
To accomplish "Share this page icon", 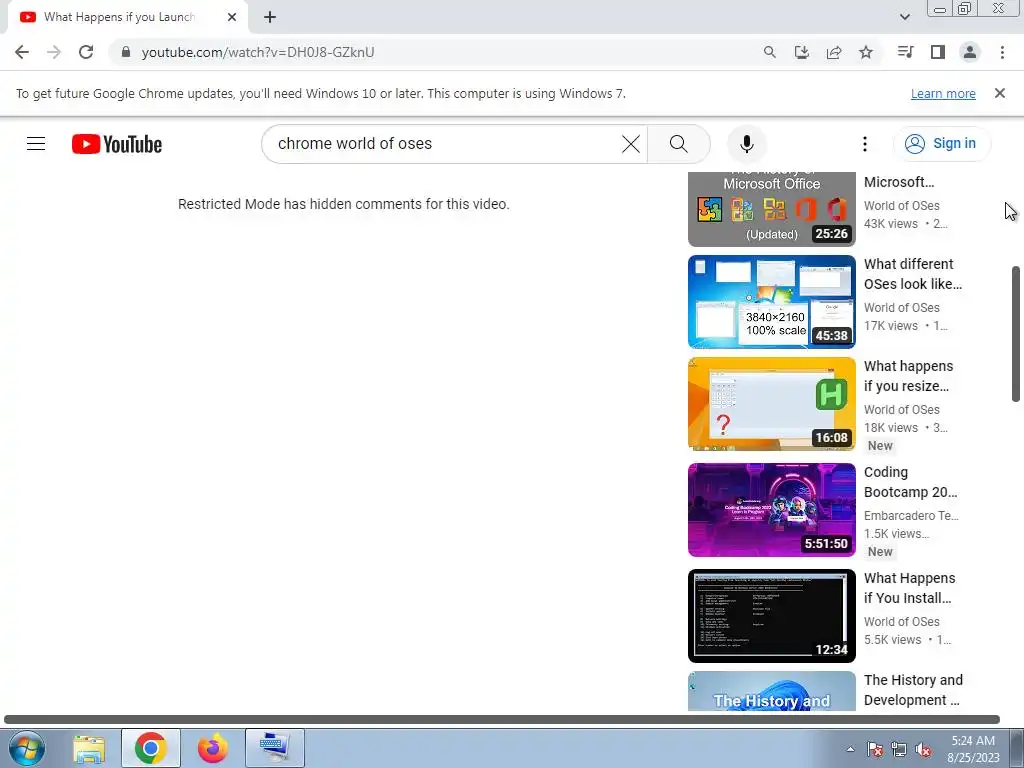I will point(834,52).
